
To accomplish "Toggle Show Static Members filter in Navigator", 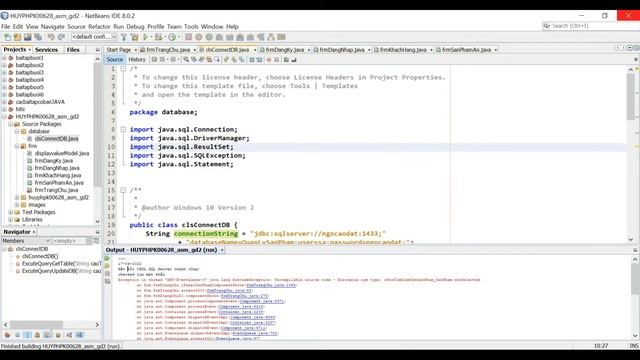I will [28, 335].
